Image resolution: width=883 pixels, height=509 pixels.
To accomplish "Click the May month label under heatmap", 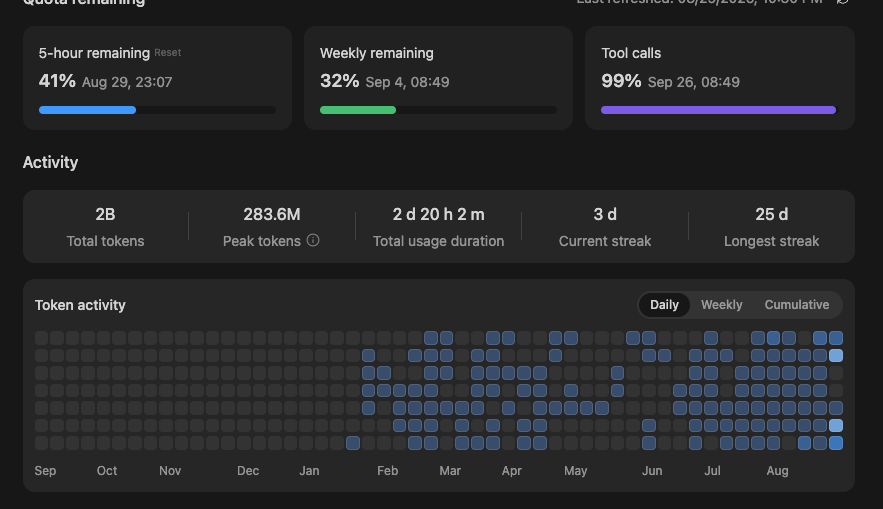I will 576,471.
